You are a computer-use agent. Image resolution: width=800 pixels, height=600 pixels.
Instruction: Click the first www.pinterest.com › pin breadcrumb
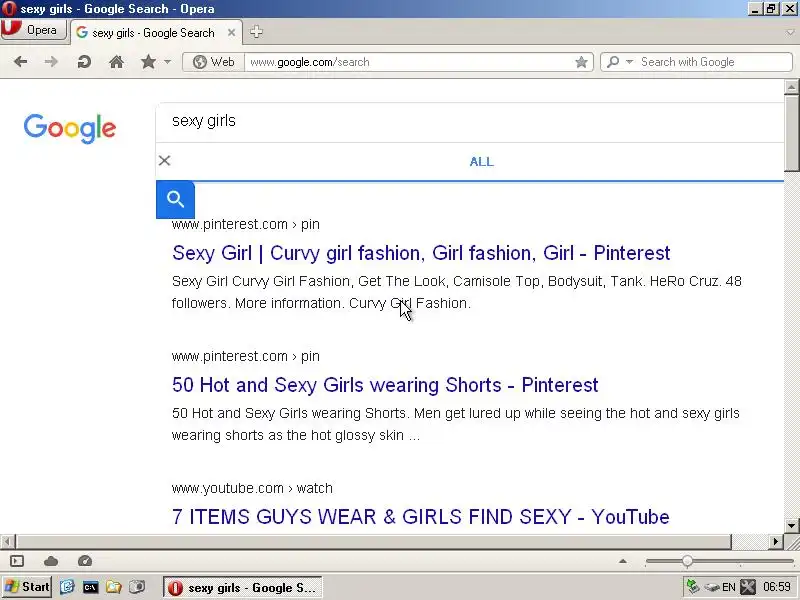(245, 224)
